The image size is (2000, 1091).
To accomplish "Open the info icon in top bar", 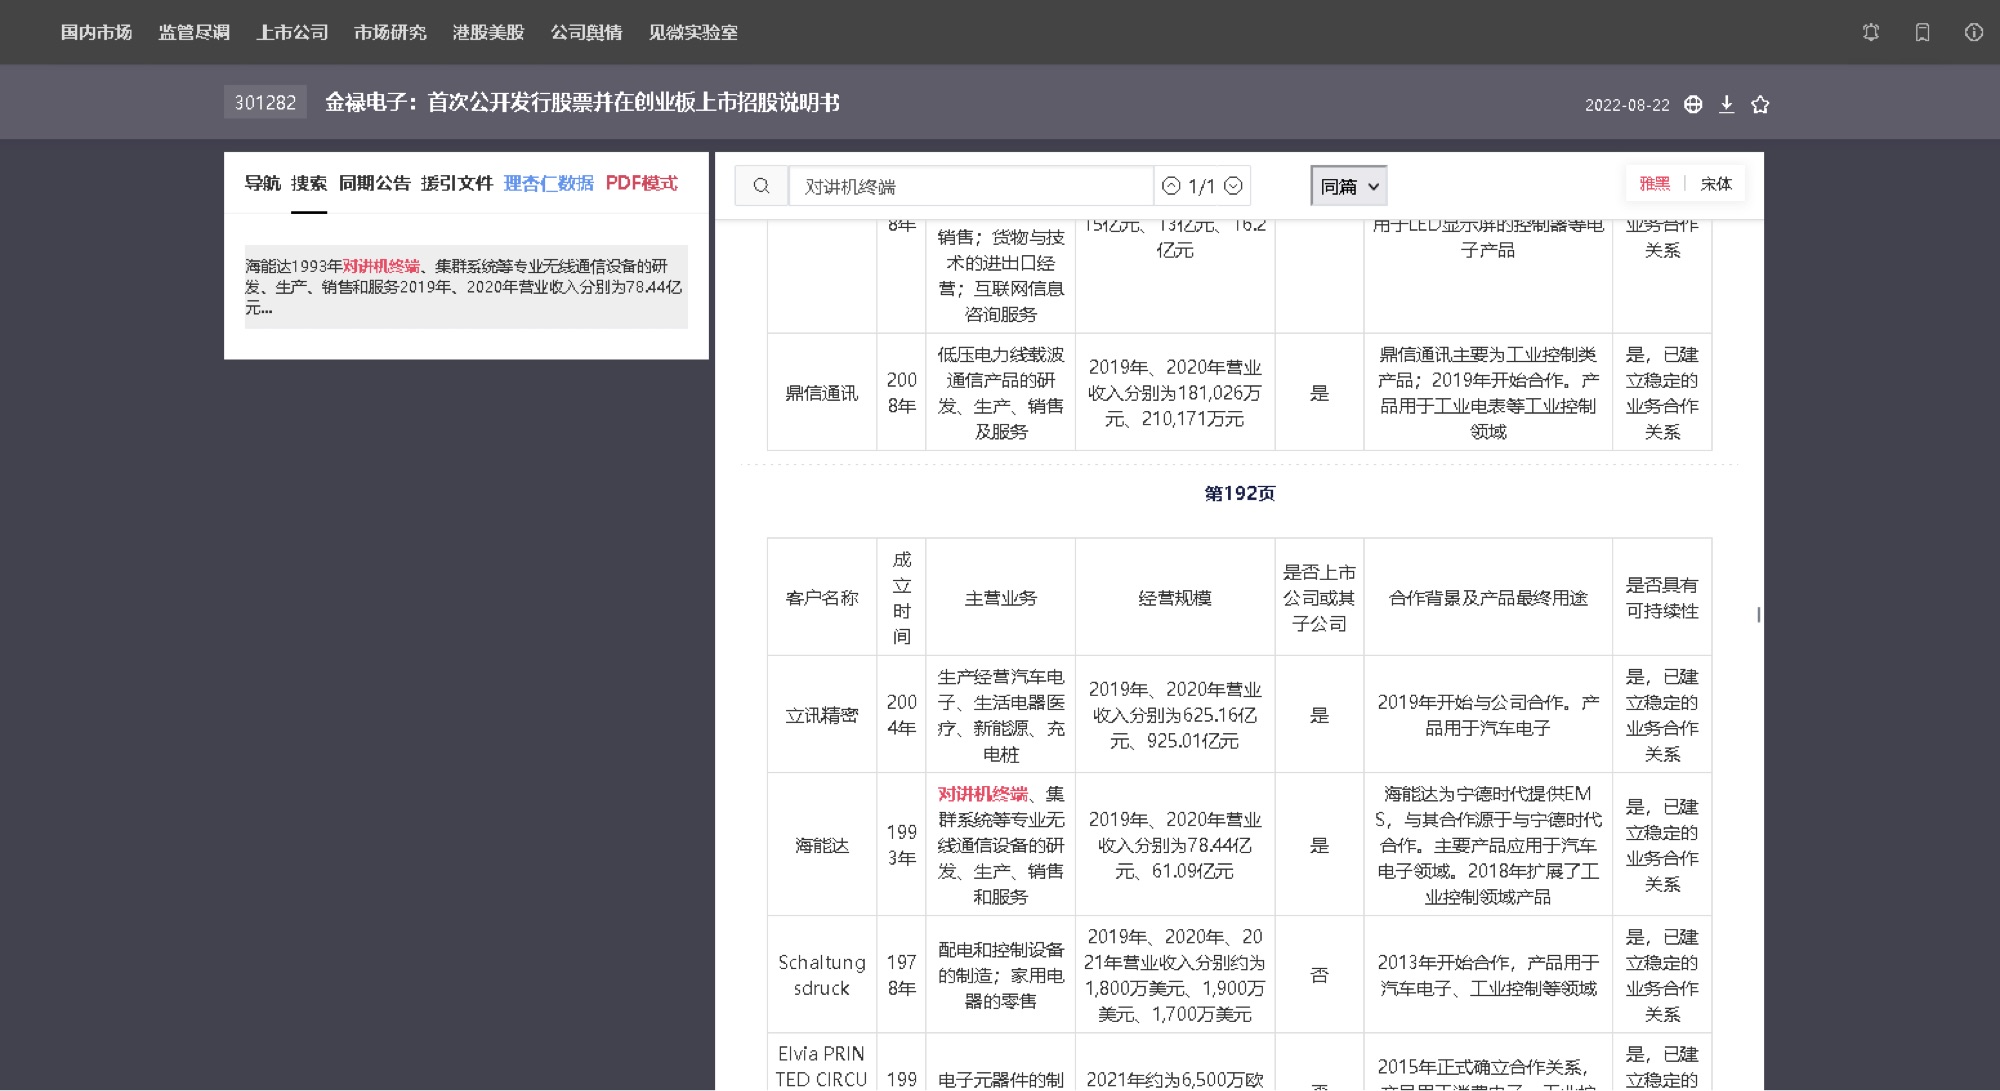I will [1974, 32].
